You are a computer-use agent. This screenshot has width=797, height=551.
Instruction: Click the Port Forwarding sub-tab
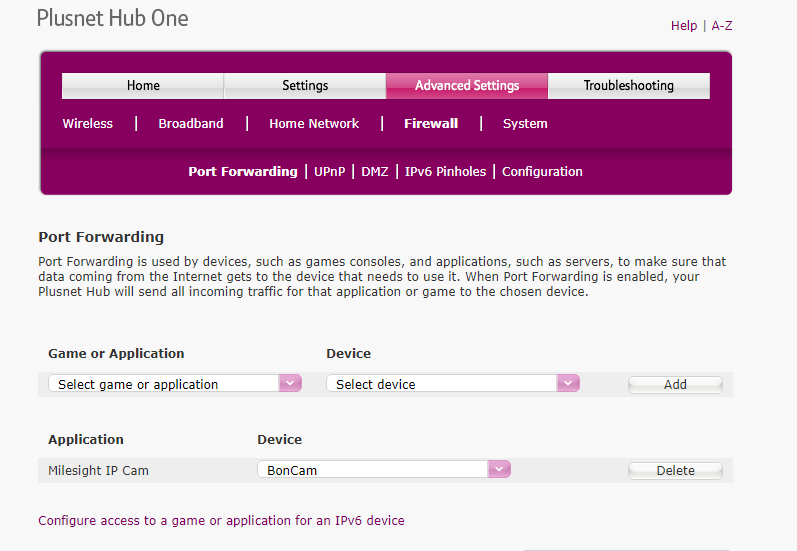click(x=242, y=172)
